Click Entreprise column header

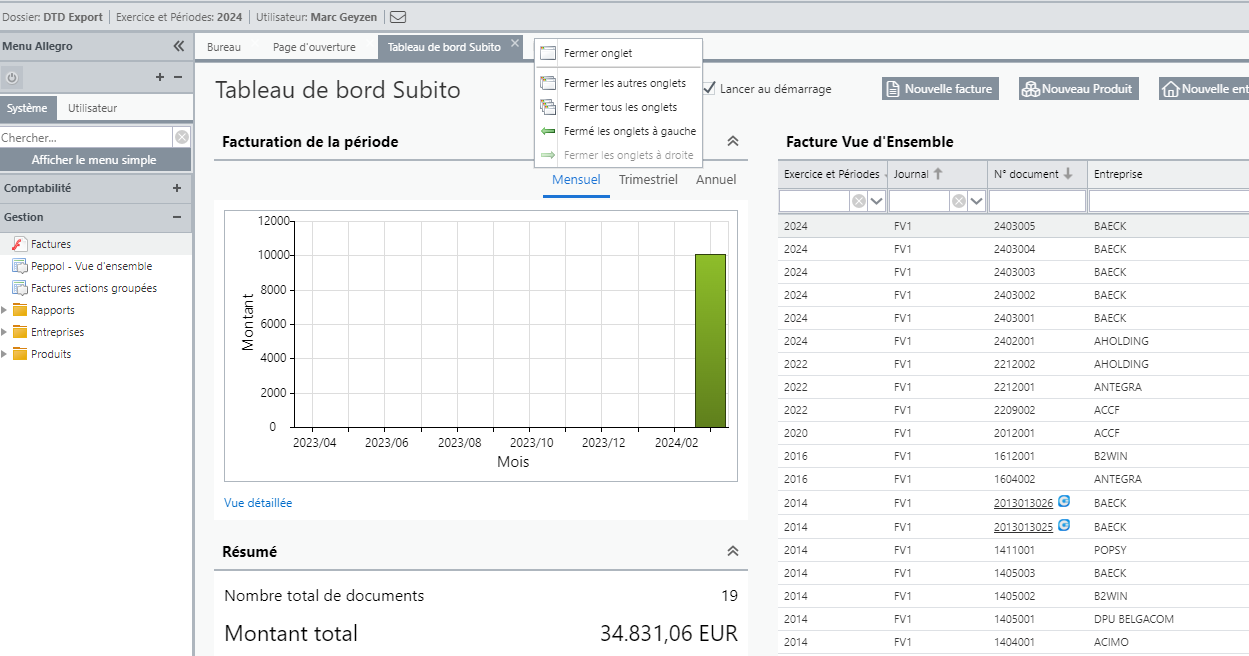coord(1168,174)
